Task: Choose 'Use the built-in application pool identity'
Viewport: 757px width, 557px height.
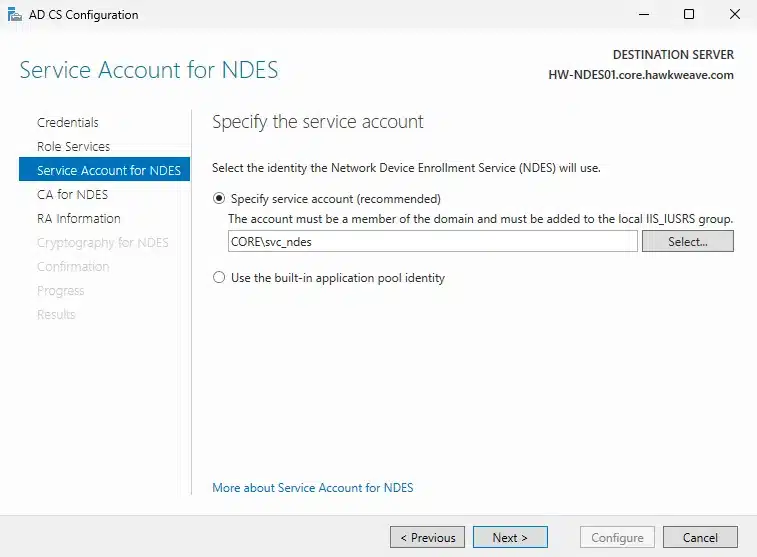Action: 220,278
